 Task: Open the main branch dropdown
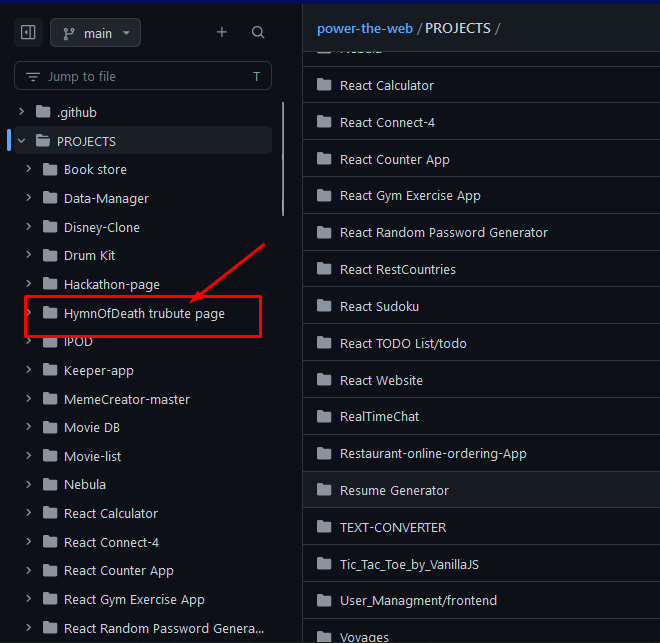pos(96,33)
